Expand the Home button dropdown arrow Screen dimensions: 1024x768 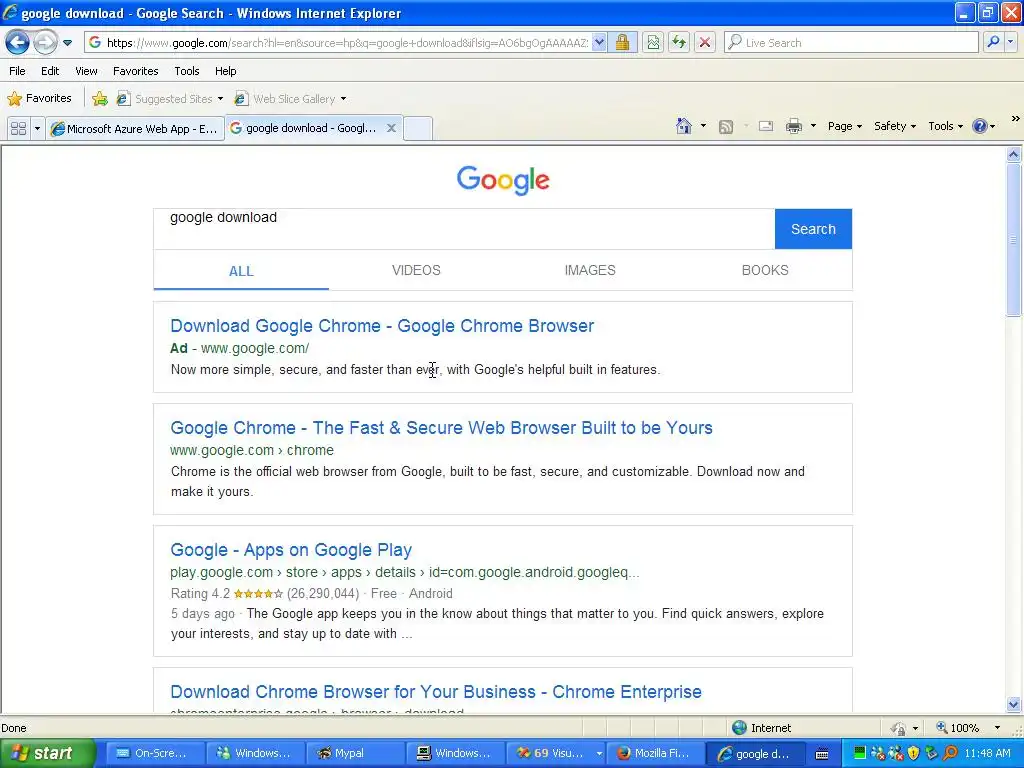[703, 126]
